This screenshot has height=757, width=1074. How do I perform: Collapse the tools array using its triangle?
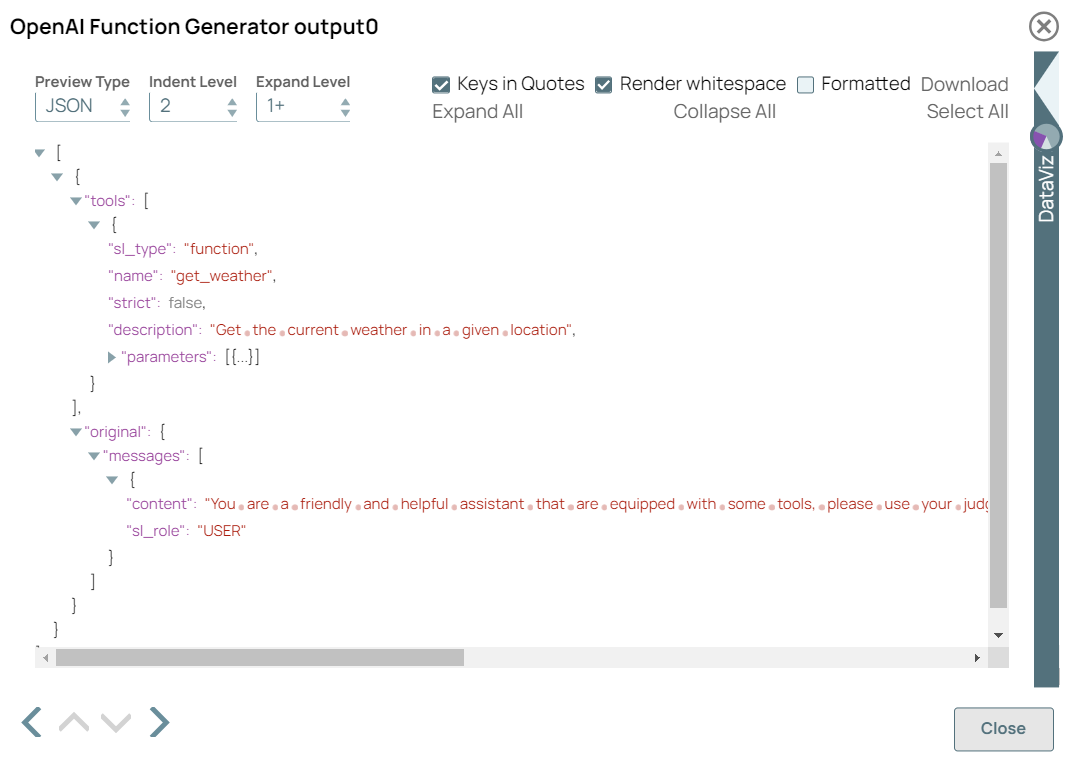click(x=76, y=200)
